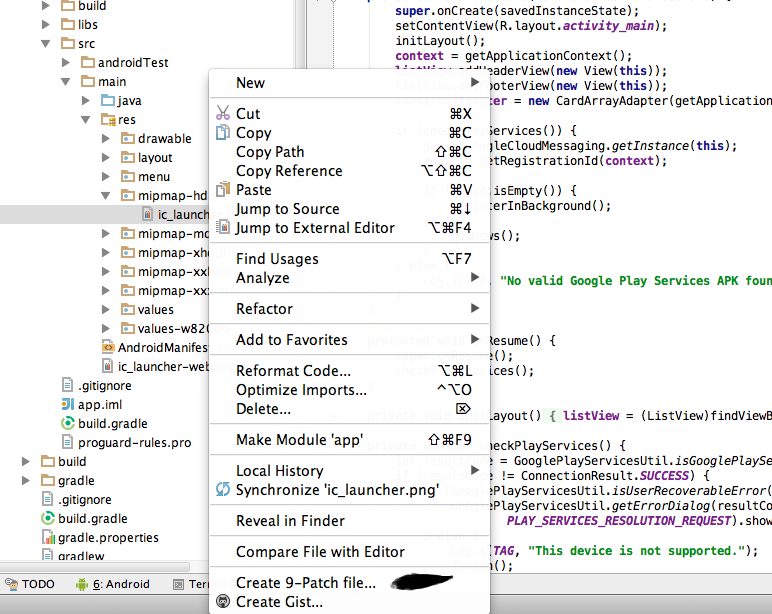Select Jump to Source

[350, 209]
